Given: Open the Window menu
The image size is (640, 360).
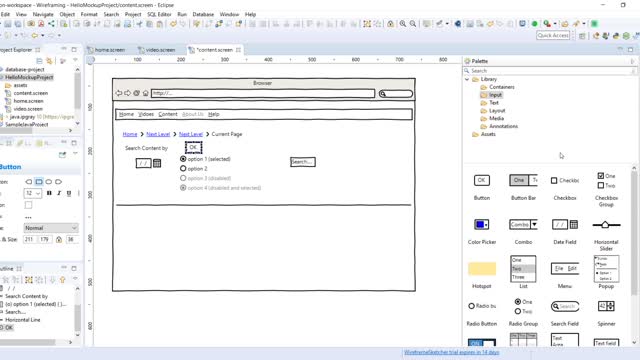Looking at the screenshot, I should tap(229, 14).
